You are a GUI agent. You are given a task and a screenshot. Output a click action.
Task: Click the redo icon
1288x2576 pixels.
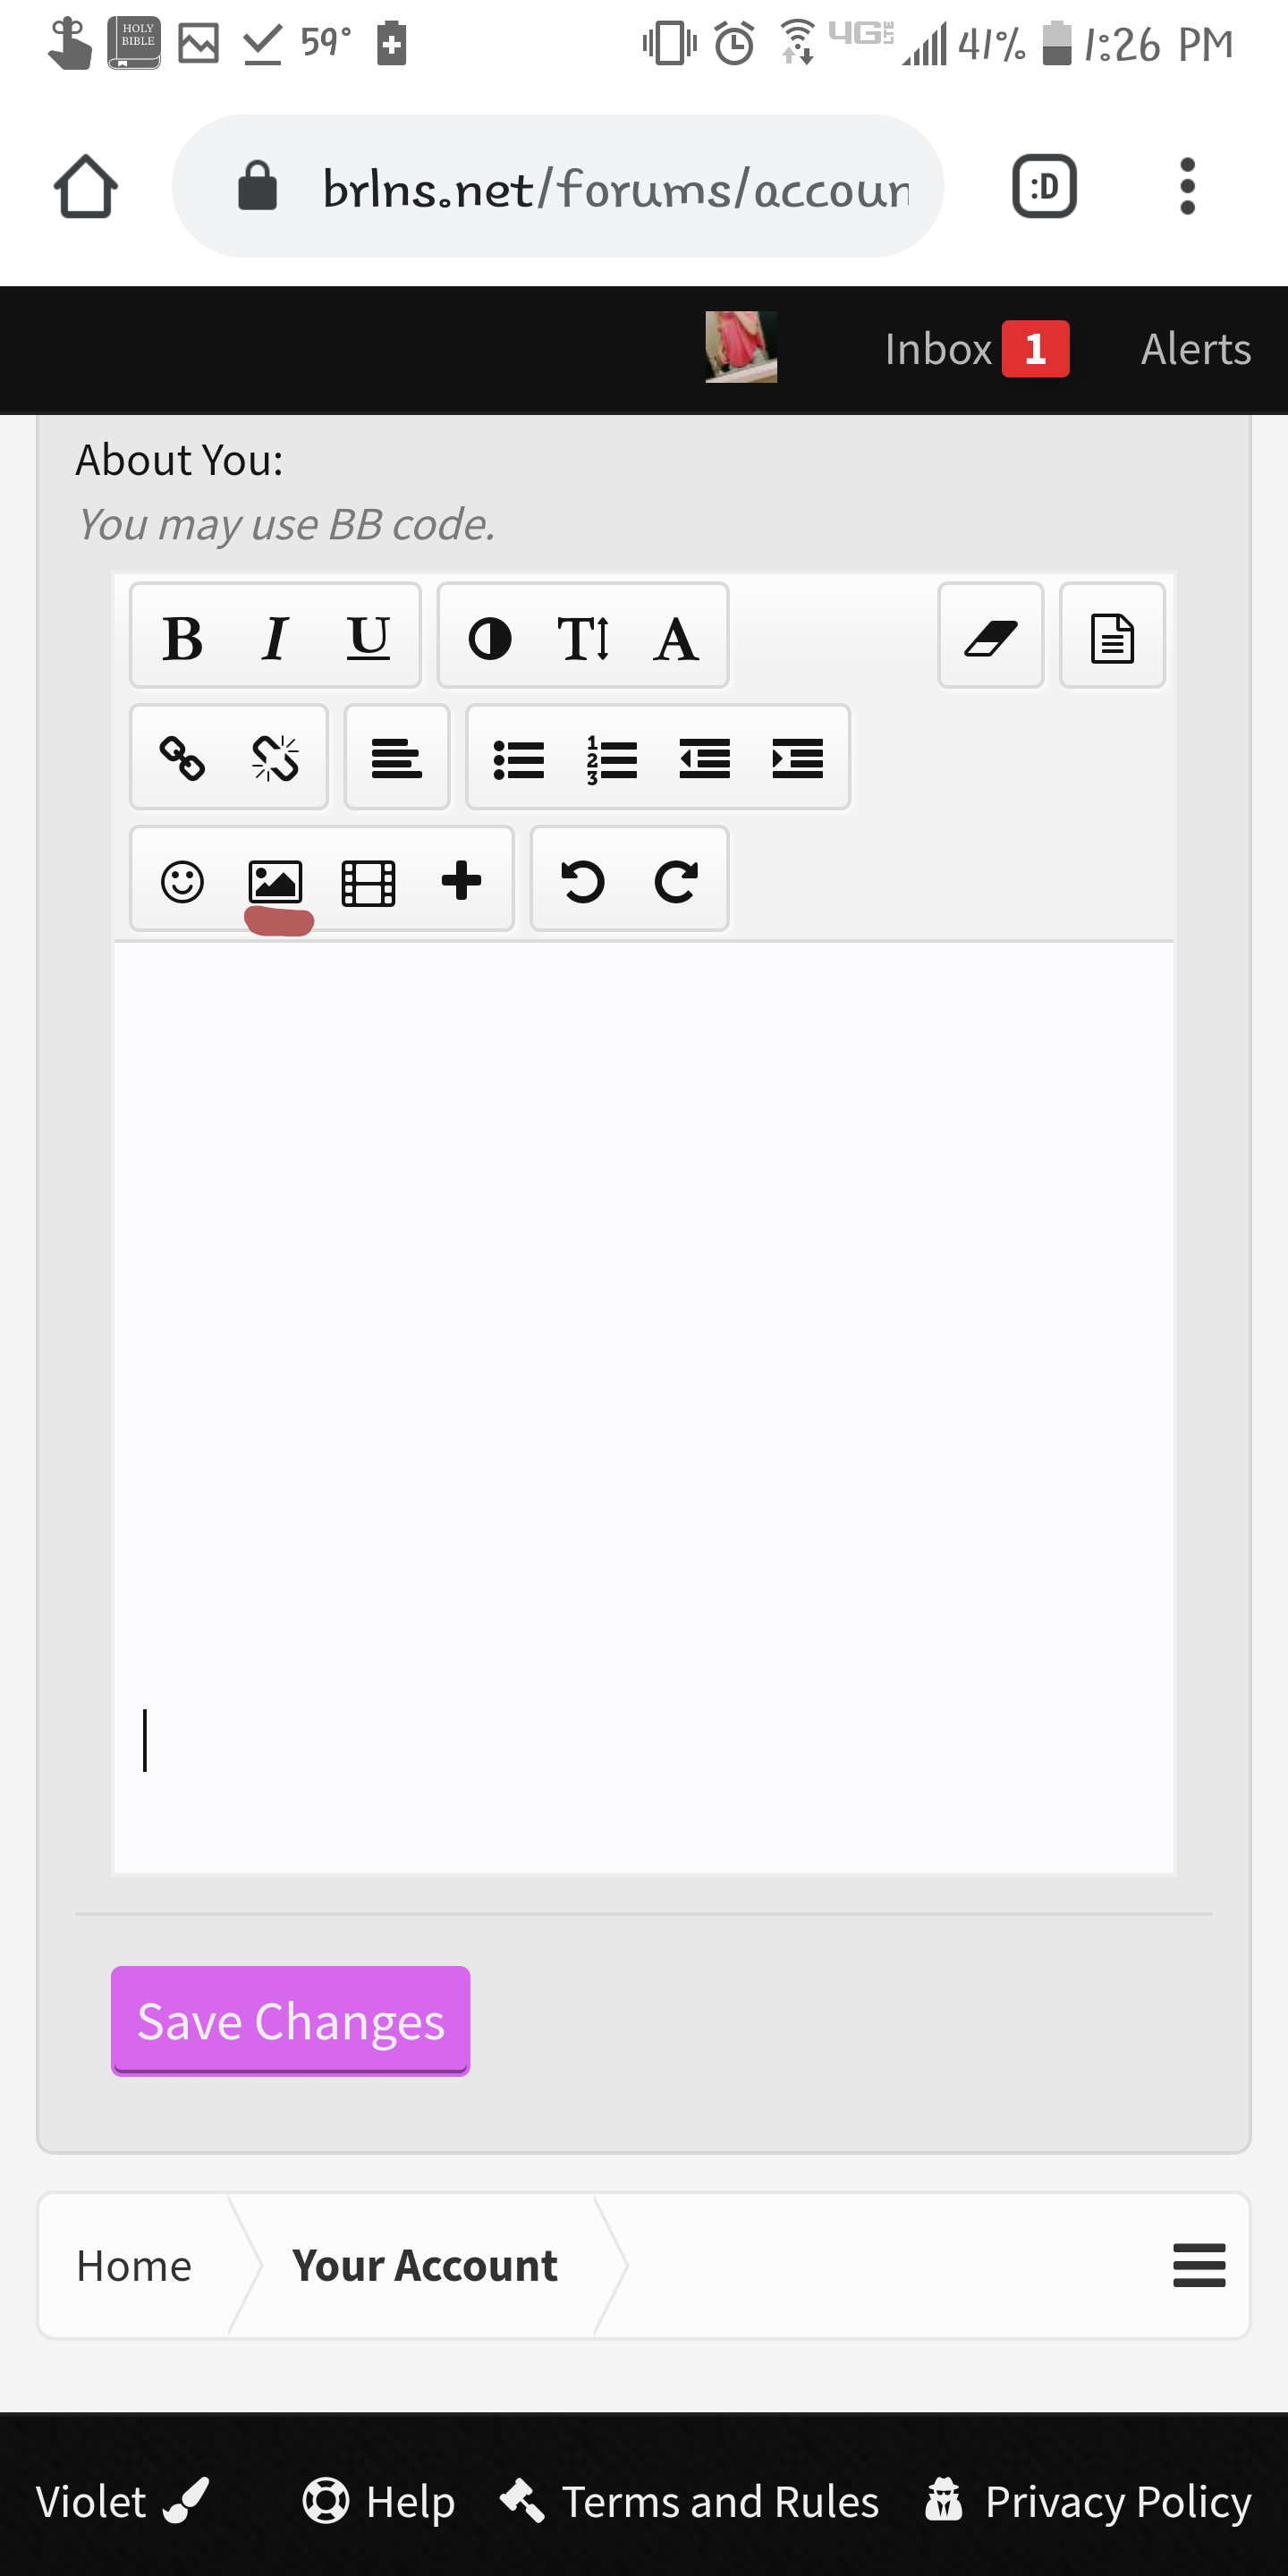point(676,881)
